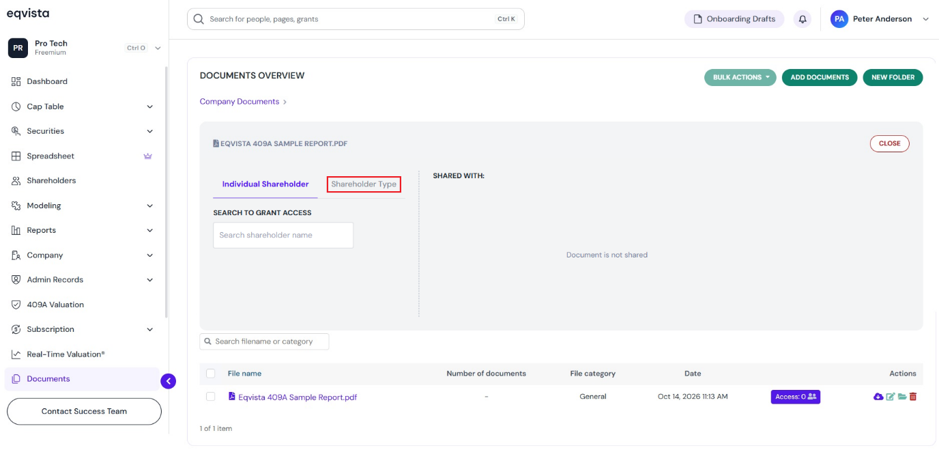939x450 pixels.
Task: Click the edit pencil icon in Actions
Action: click(x=890, y=397)
